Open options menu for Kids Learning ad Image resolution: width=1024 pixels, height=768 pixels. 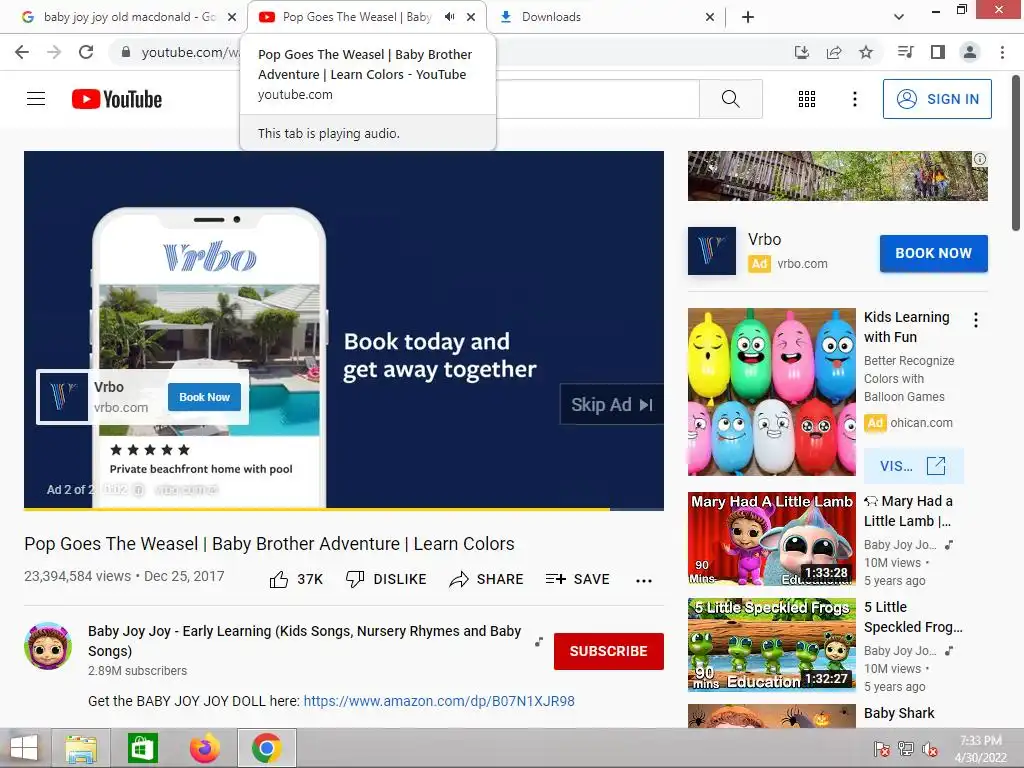[976, 320]
